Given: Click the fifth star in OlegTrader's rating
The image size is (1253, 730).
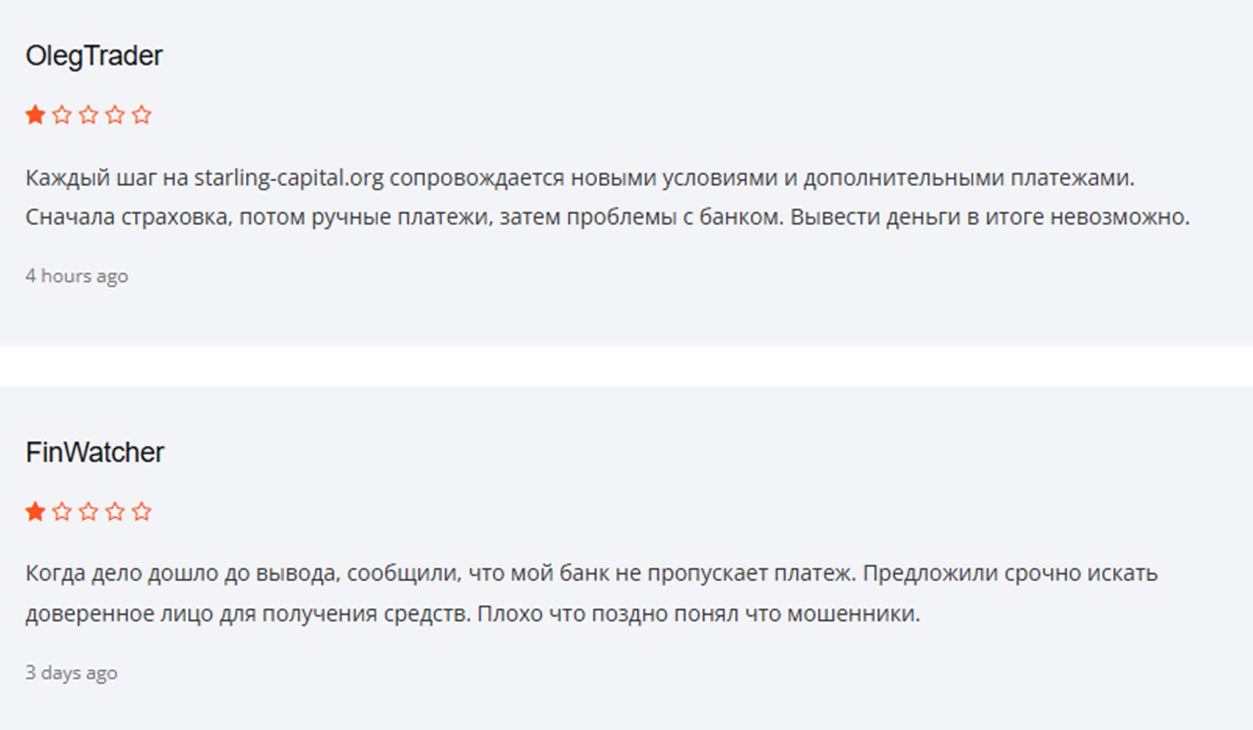Looking at the screenshot, I should point(142,115).
